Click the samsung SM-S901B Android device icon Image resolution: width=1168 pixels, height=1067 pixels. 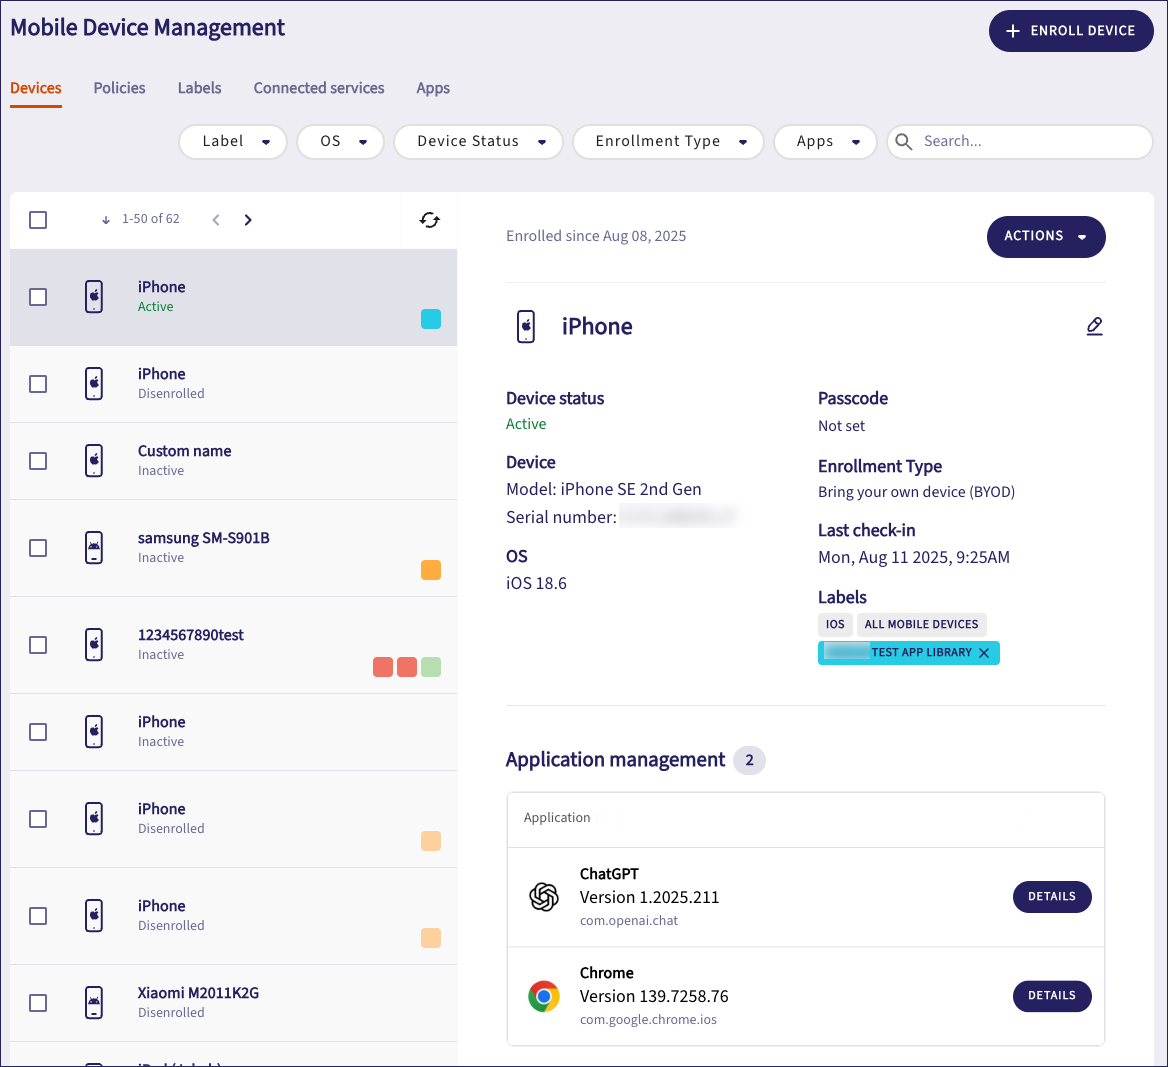[x=94, y=548]
